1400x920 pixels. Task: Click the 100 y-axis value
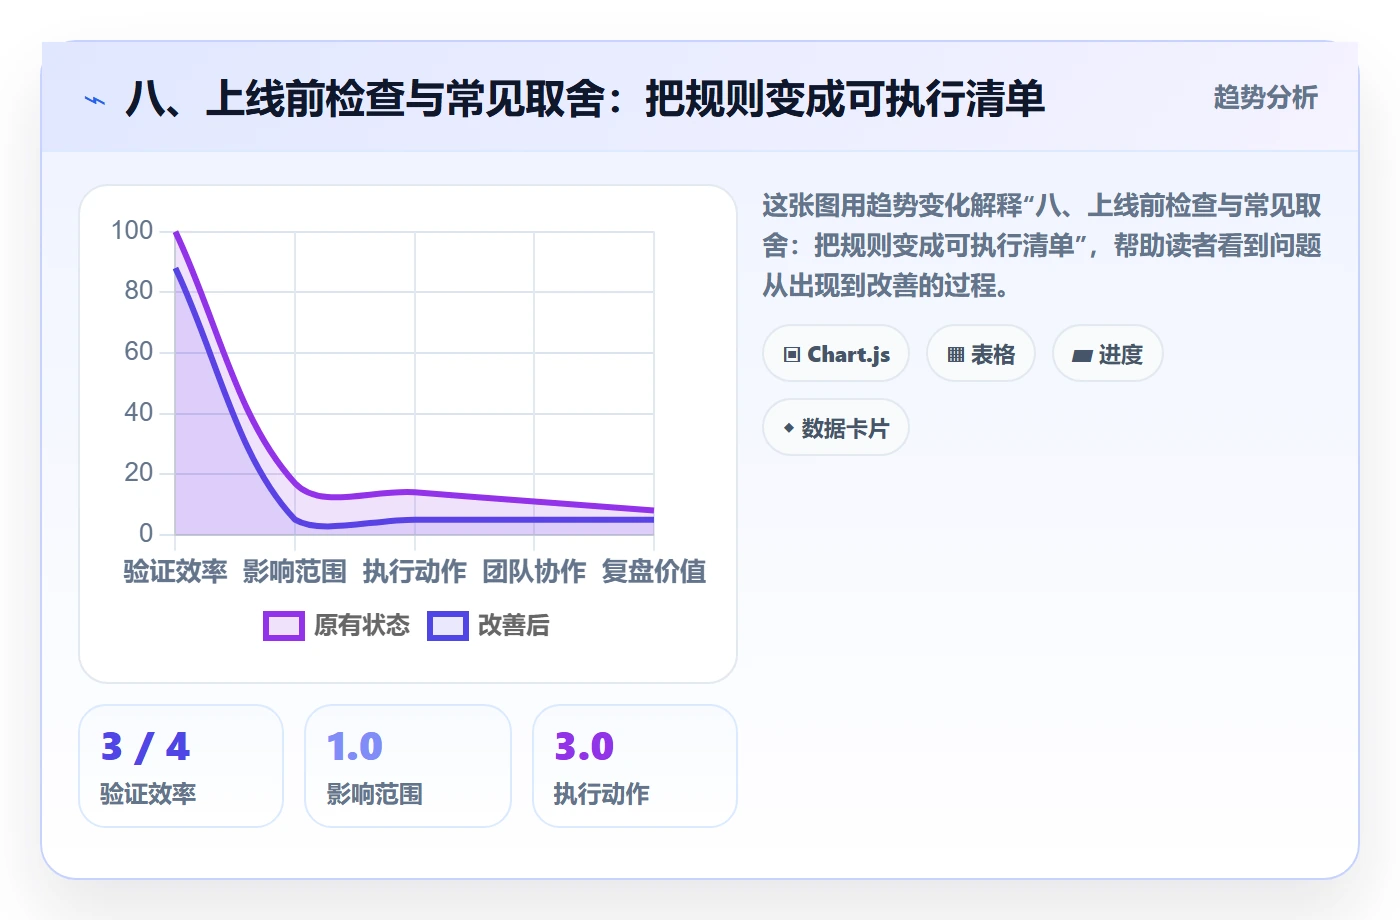[x=132, y=231]
